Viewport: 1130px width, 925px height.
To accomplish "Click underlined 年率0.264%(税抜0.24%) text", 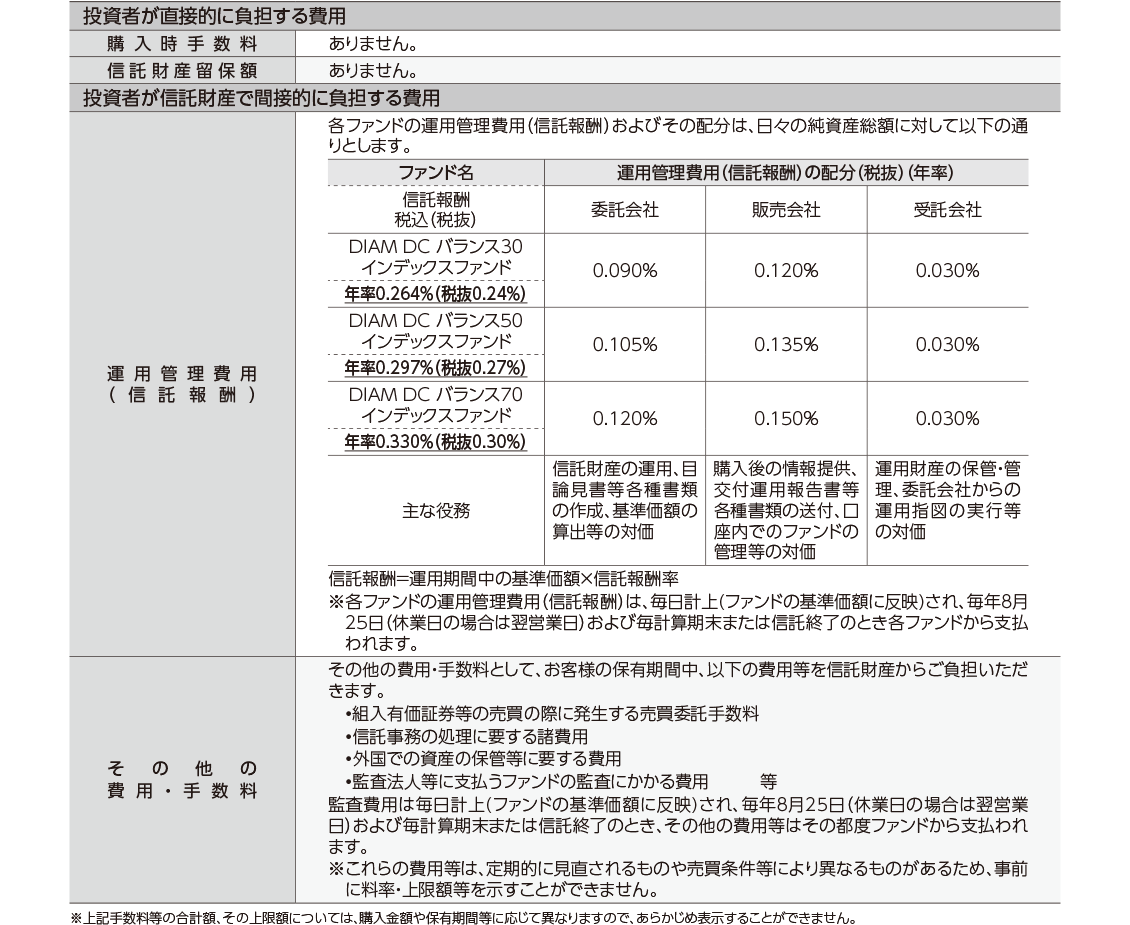I will pos(435,294).
